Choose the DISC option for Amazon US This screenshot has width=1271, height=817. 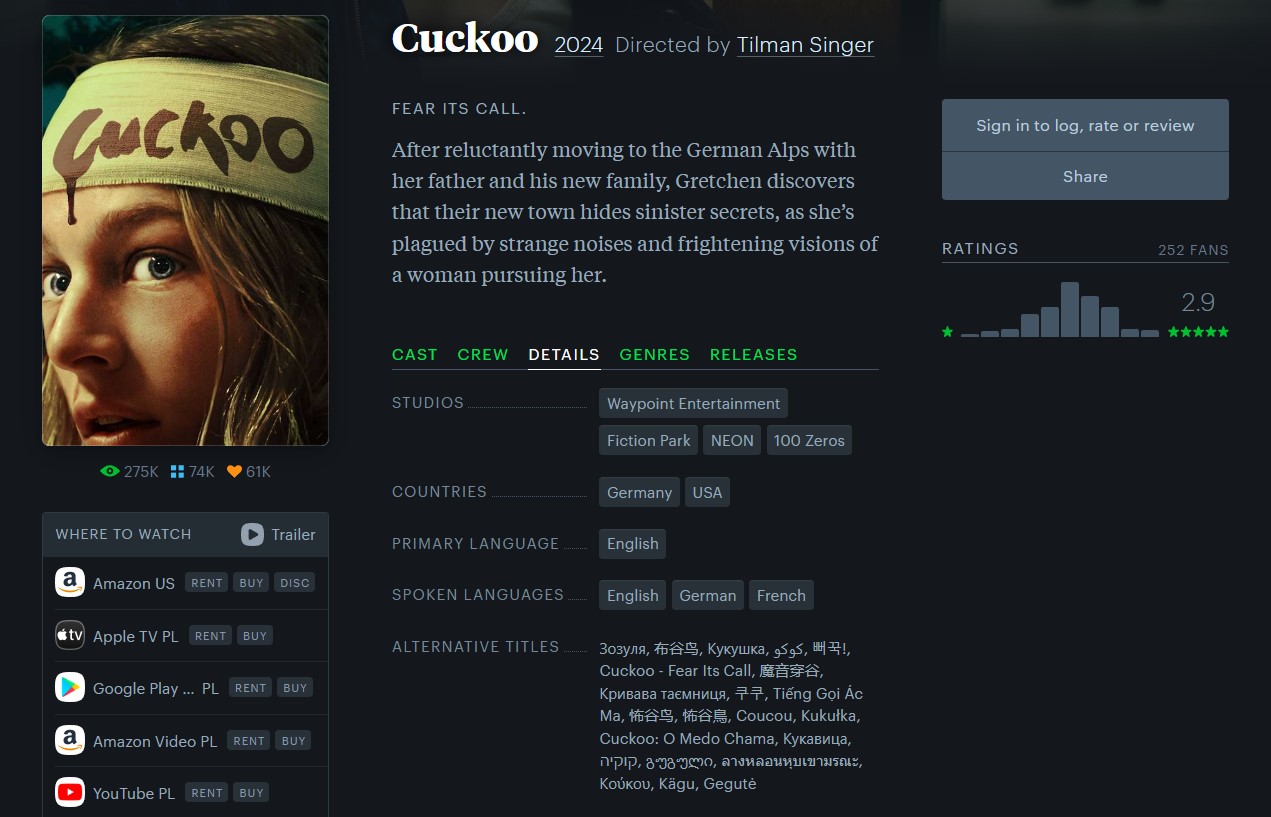(x=295, y=583)
